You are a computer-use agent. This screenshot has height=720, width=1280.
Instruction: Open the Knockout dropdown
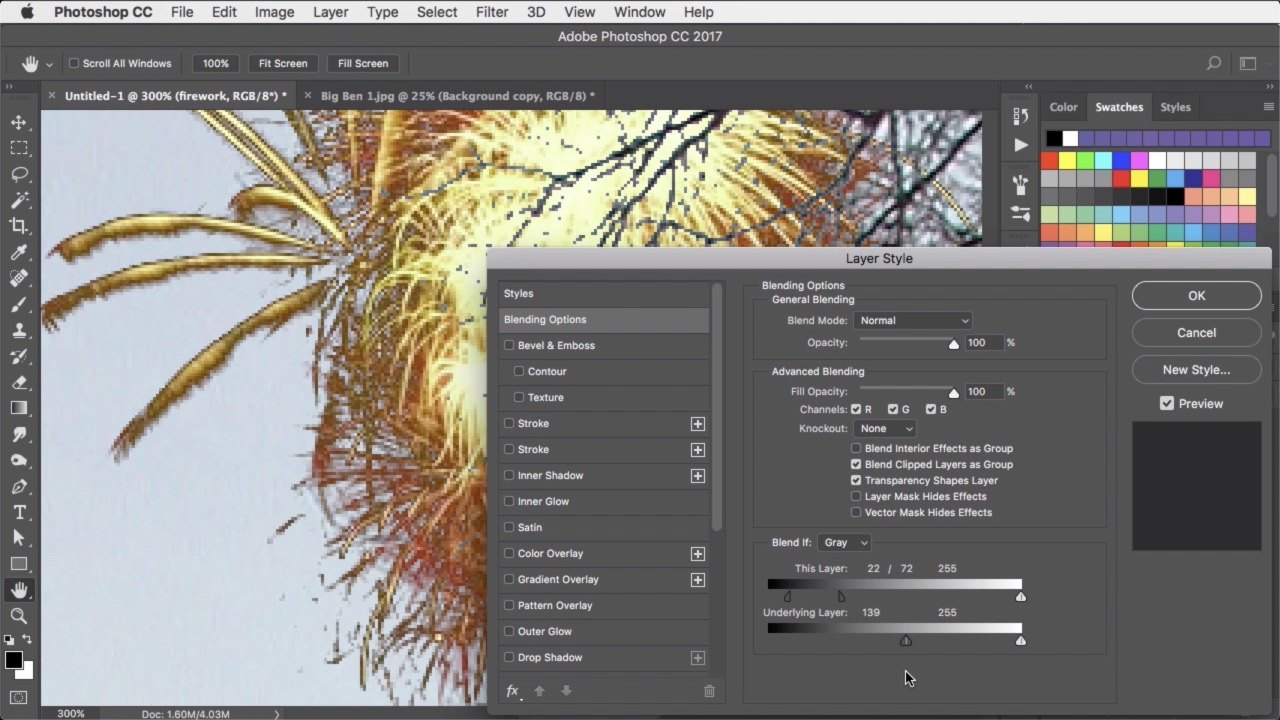(x=885, y=428)
